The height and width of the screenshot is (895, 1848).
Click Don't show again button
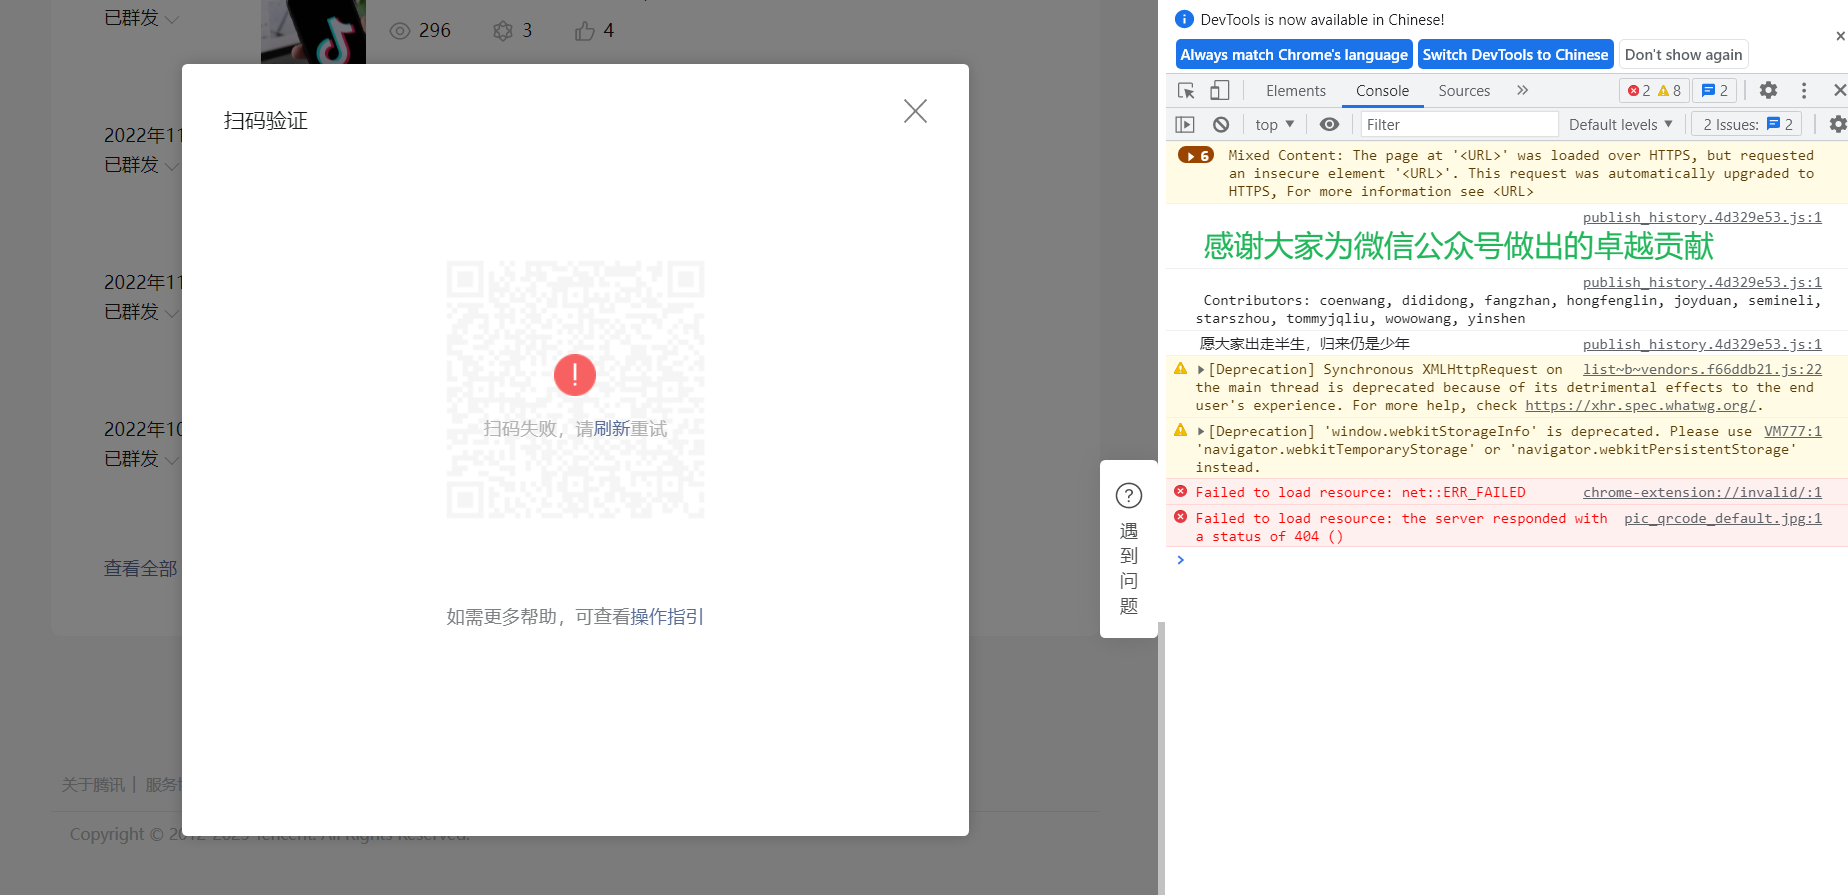click(1684, 55)
